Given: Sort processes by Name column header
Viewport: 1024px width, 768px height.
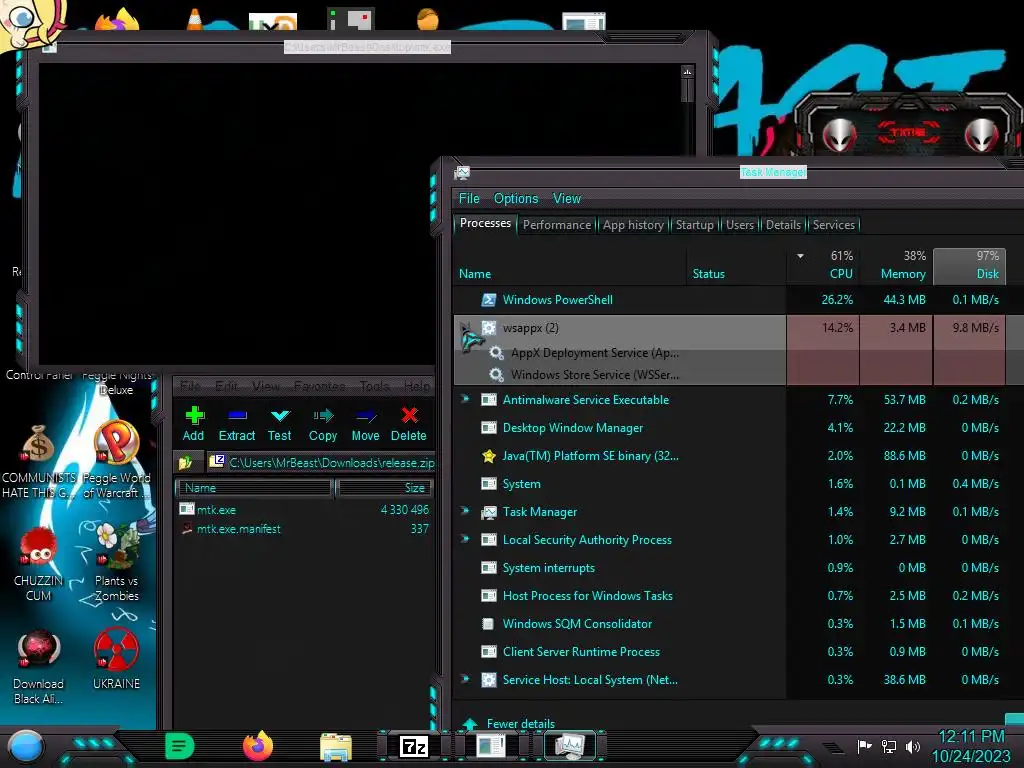Looking at the screenshot, I should point(475,274).
